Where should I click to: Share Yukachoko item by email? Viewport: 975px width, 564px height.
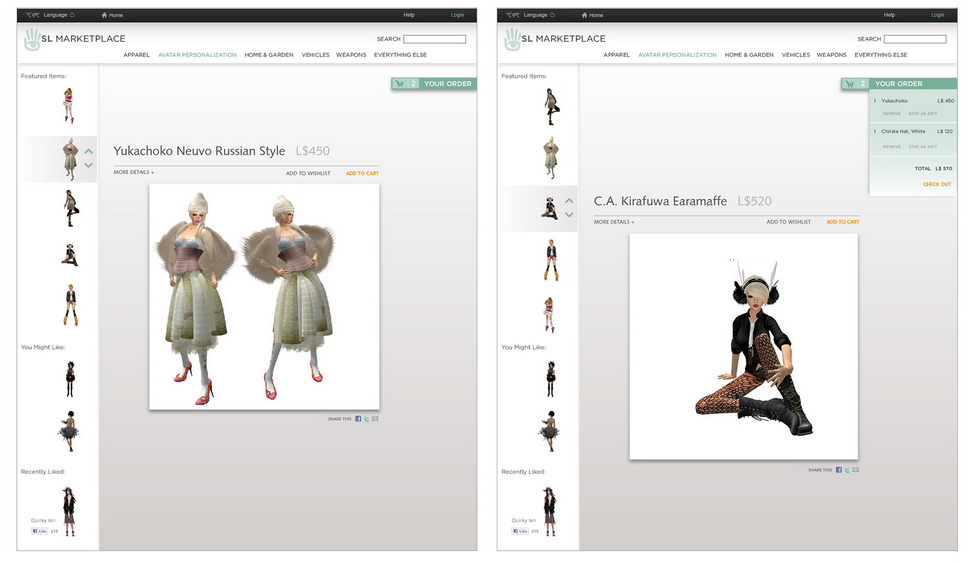point(375,419)
